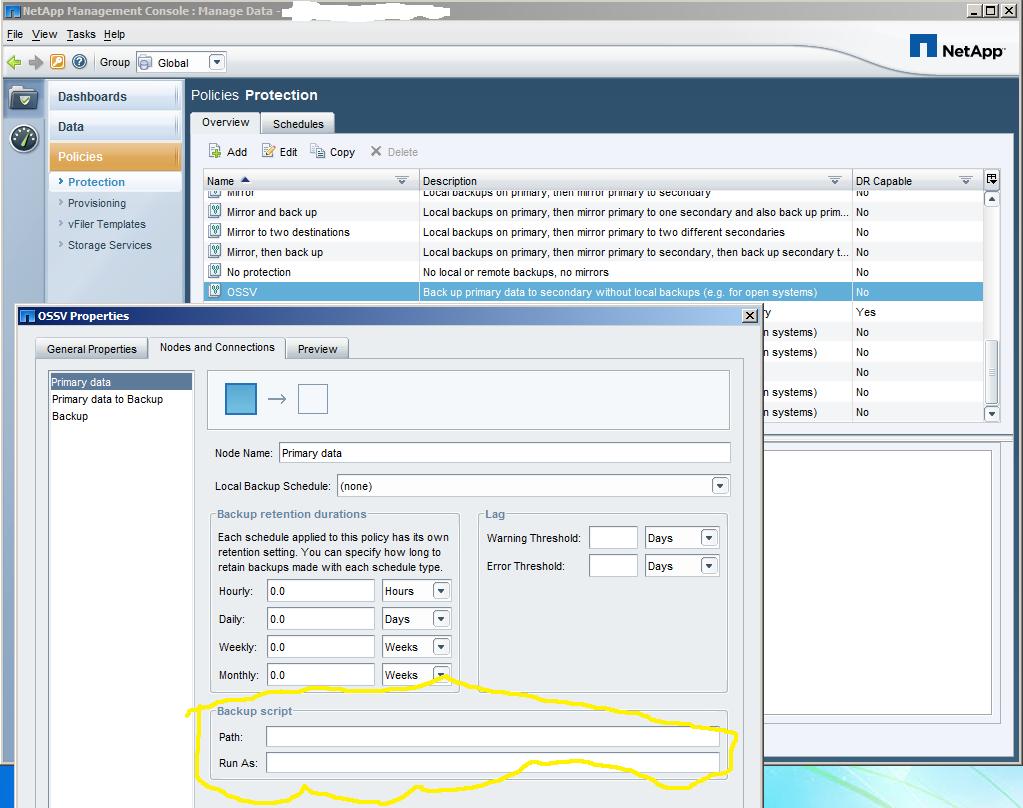Open the Dashboards navigation section
Image resolution: width=1023 pixels, height=808 pixels.
[x=114, y=97]
